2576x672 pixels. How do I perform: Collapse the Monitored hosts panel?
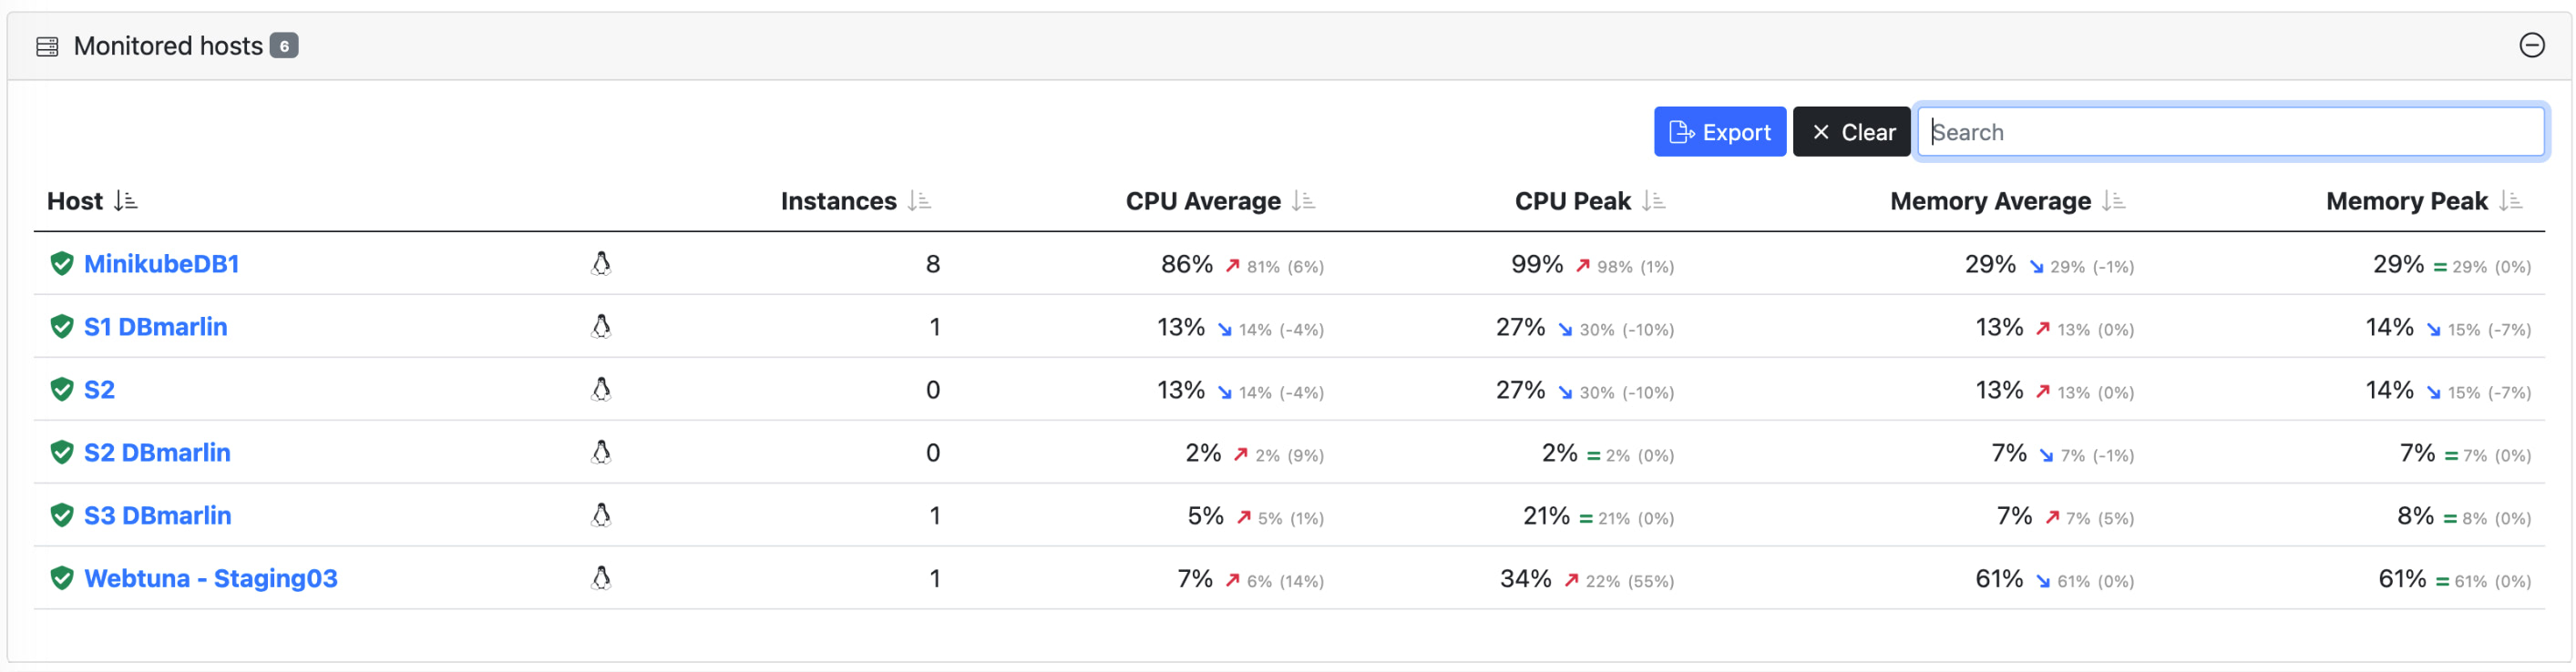(2530, 45)
